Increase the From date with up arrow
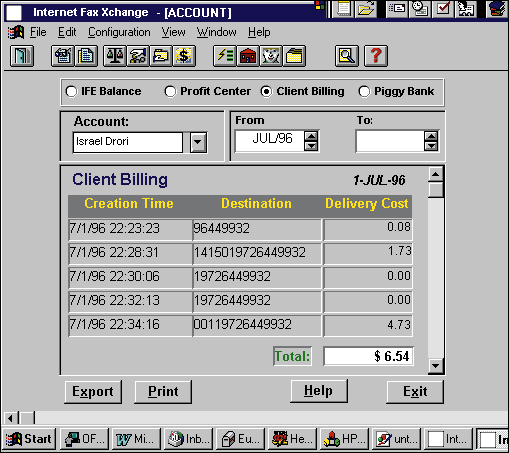The width and height of the screenshot is (509, 453). click(311, 136)
